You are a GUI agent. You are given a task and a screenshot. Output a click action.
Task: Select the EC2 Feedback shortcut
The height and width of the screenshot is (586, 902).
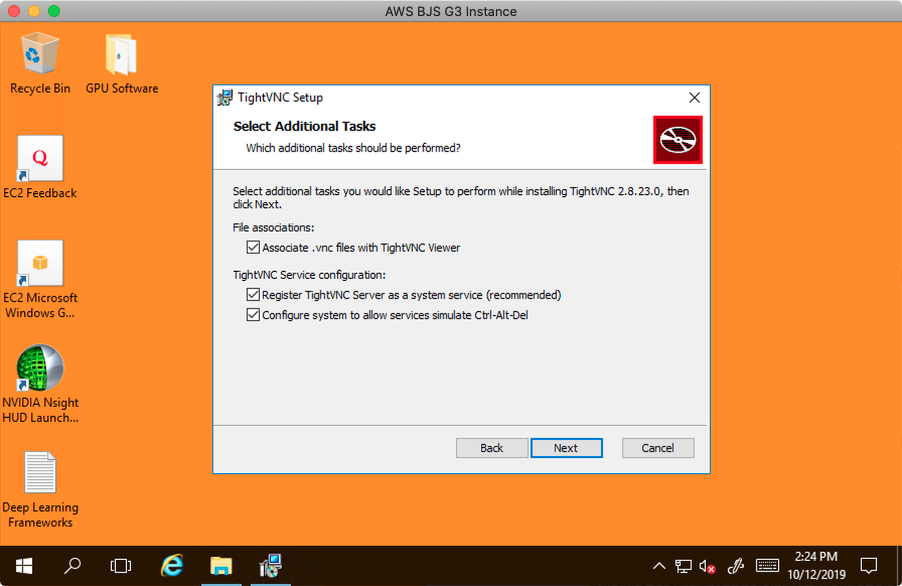[40, 160]
